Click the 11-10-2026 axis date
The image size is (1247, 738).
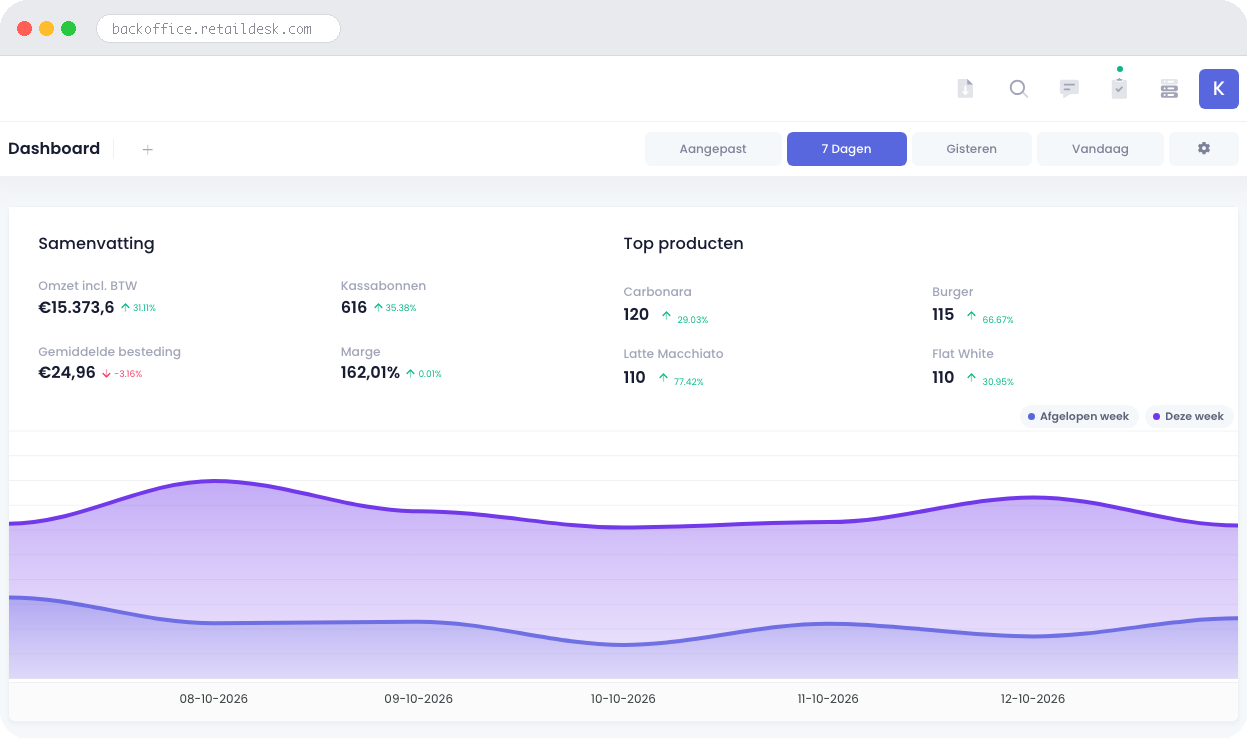828,699
